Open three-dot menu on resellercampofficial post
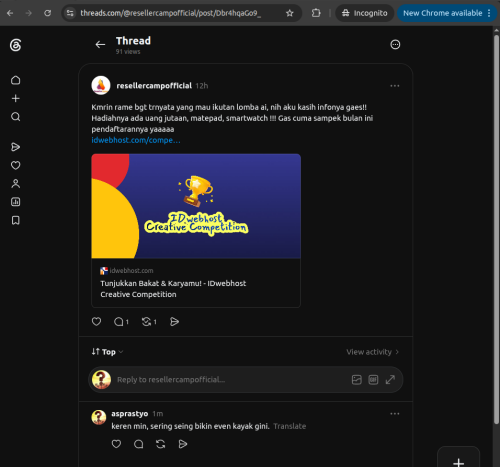500x467 pixels. click(x=395, y=86)
